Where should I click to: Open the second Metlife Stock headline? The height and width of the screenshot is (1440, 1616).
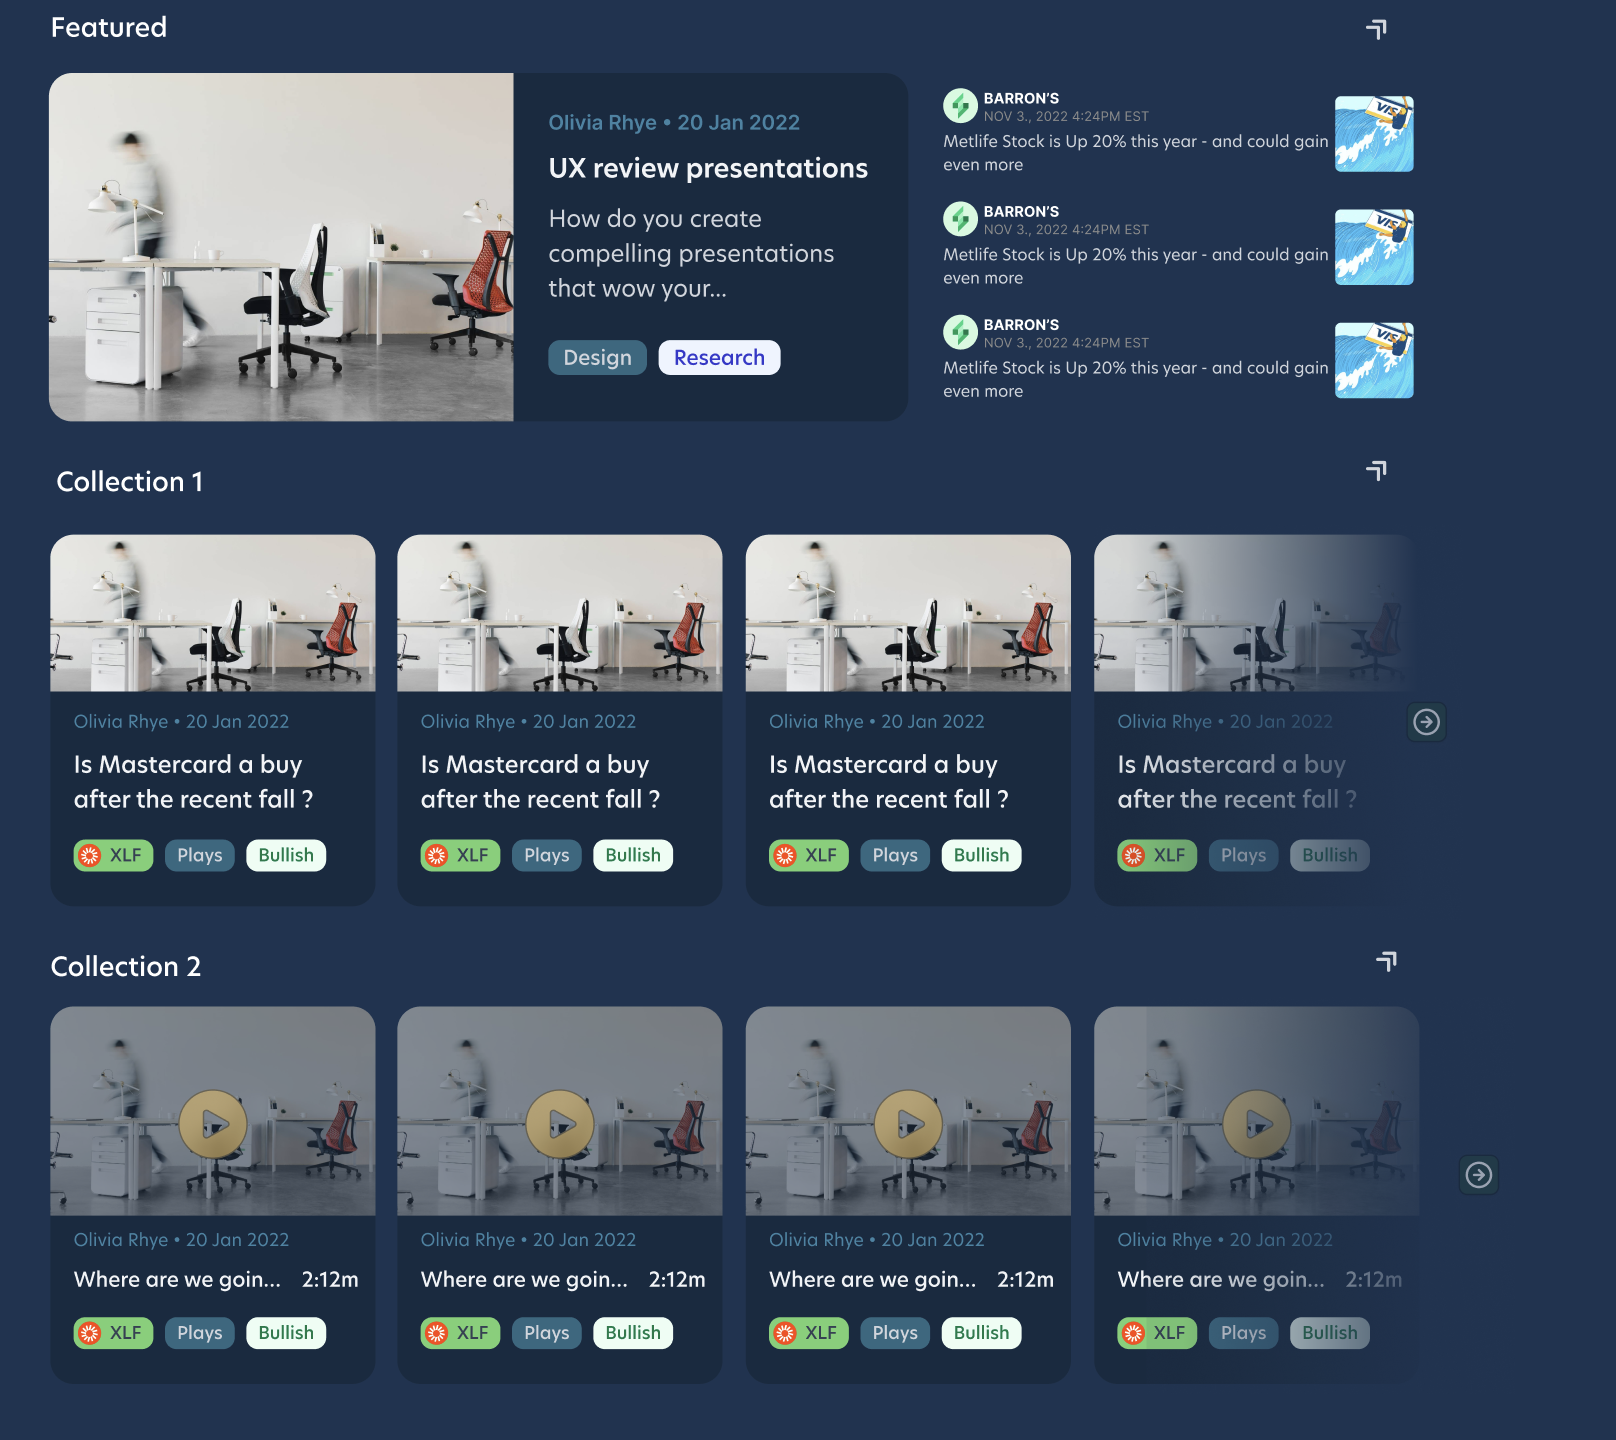pos(1136,266)
